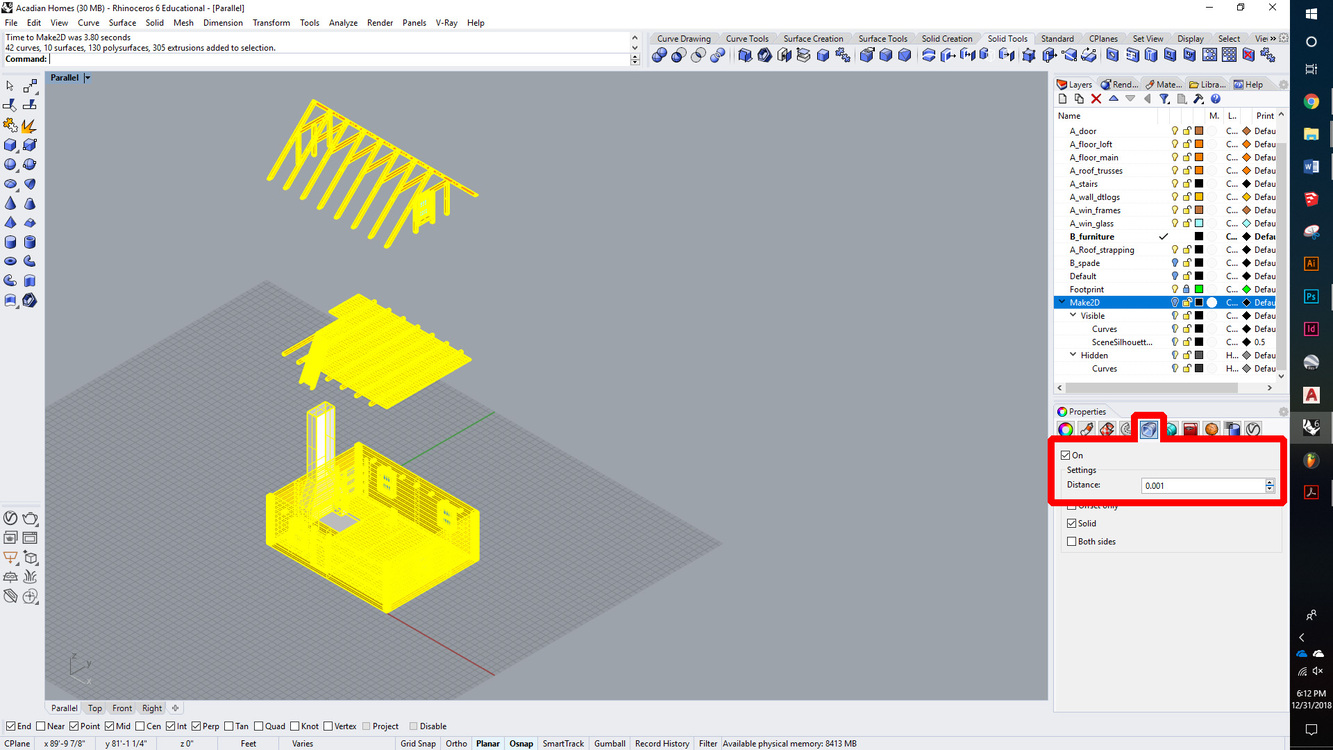Image resolution: width=1333 pixels, height=750 pixels.
Task: Switch to the Front viewport tab
Action: coord(121,707)
